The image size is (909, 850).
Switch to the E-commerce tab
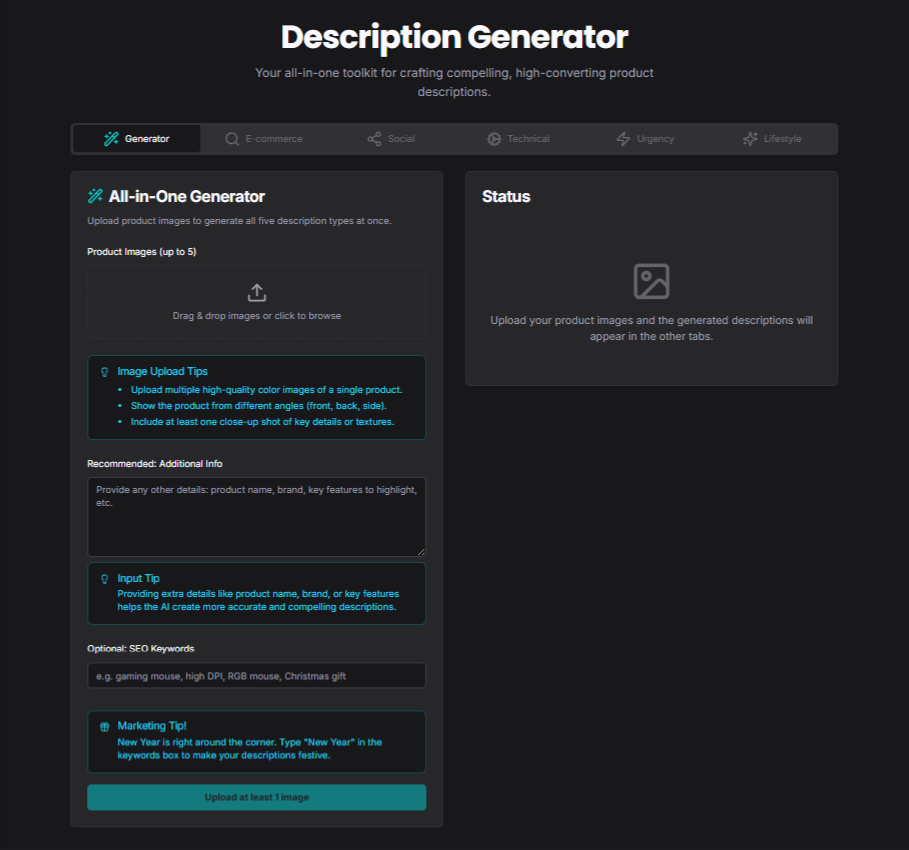(x=265, y=139)
